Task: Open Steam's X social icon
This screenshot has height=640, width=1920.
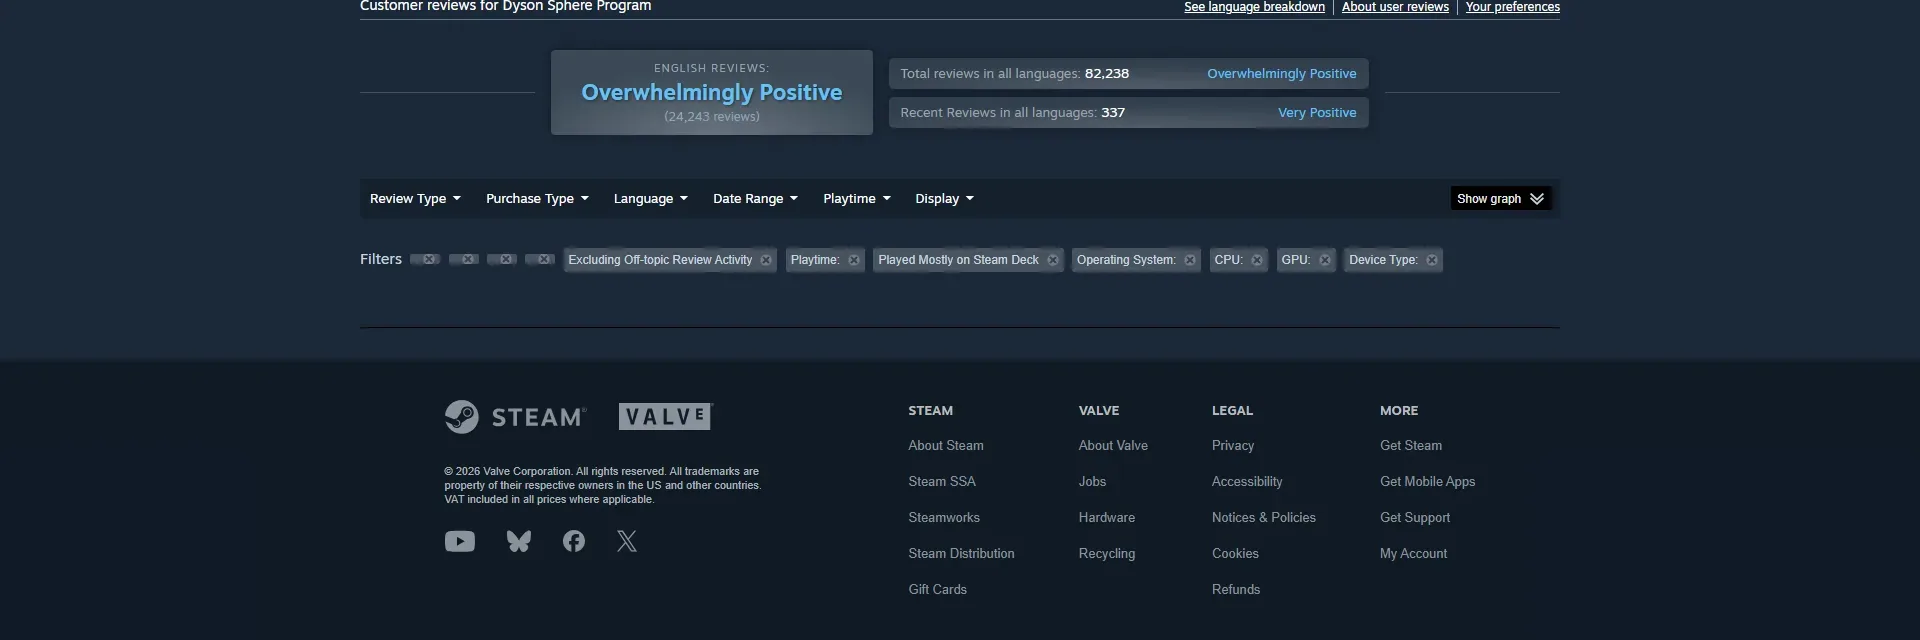Action: [x=627, y=541]
